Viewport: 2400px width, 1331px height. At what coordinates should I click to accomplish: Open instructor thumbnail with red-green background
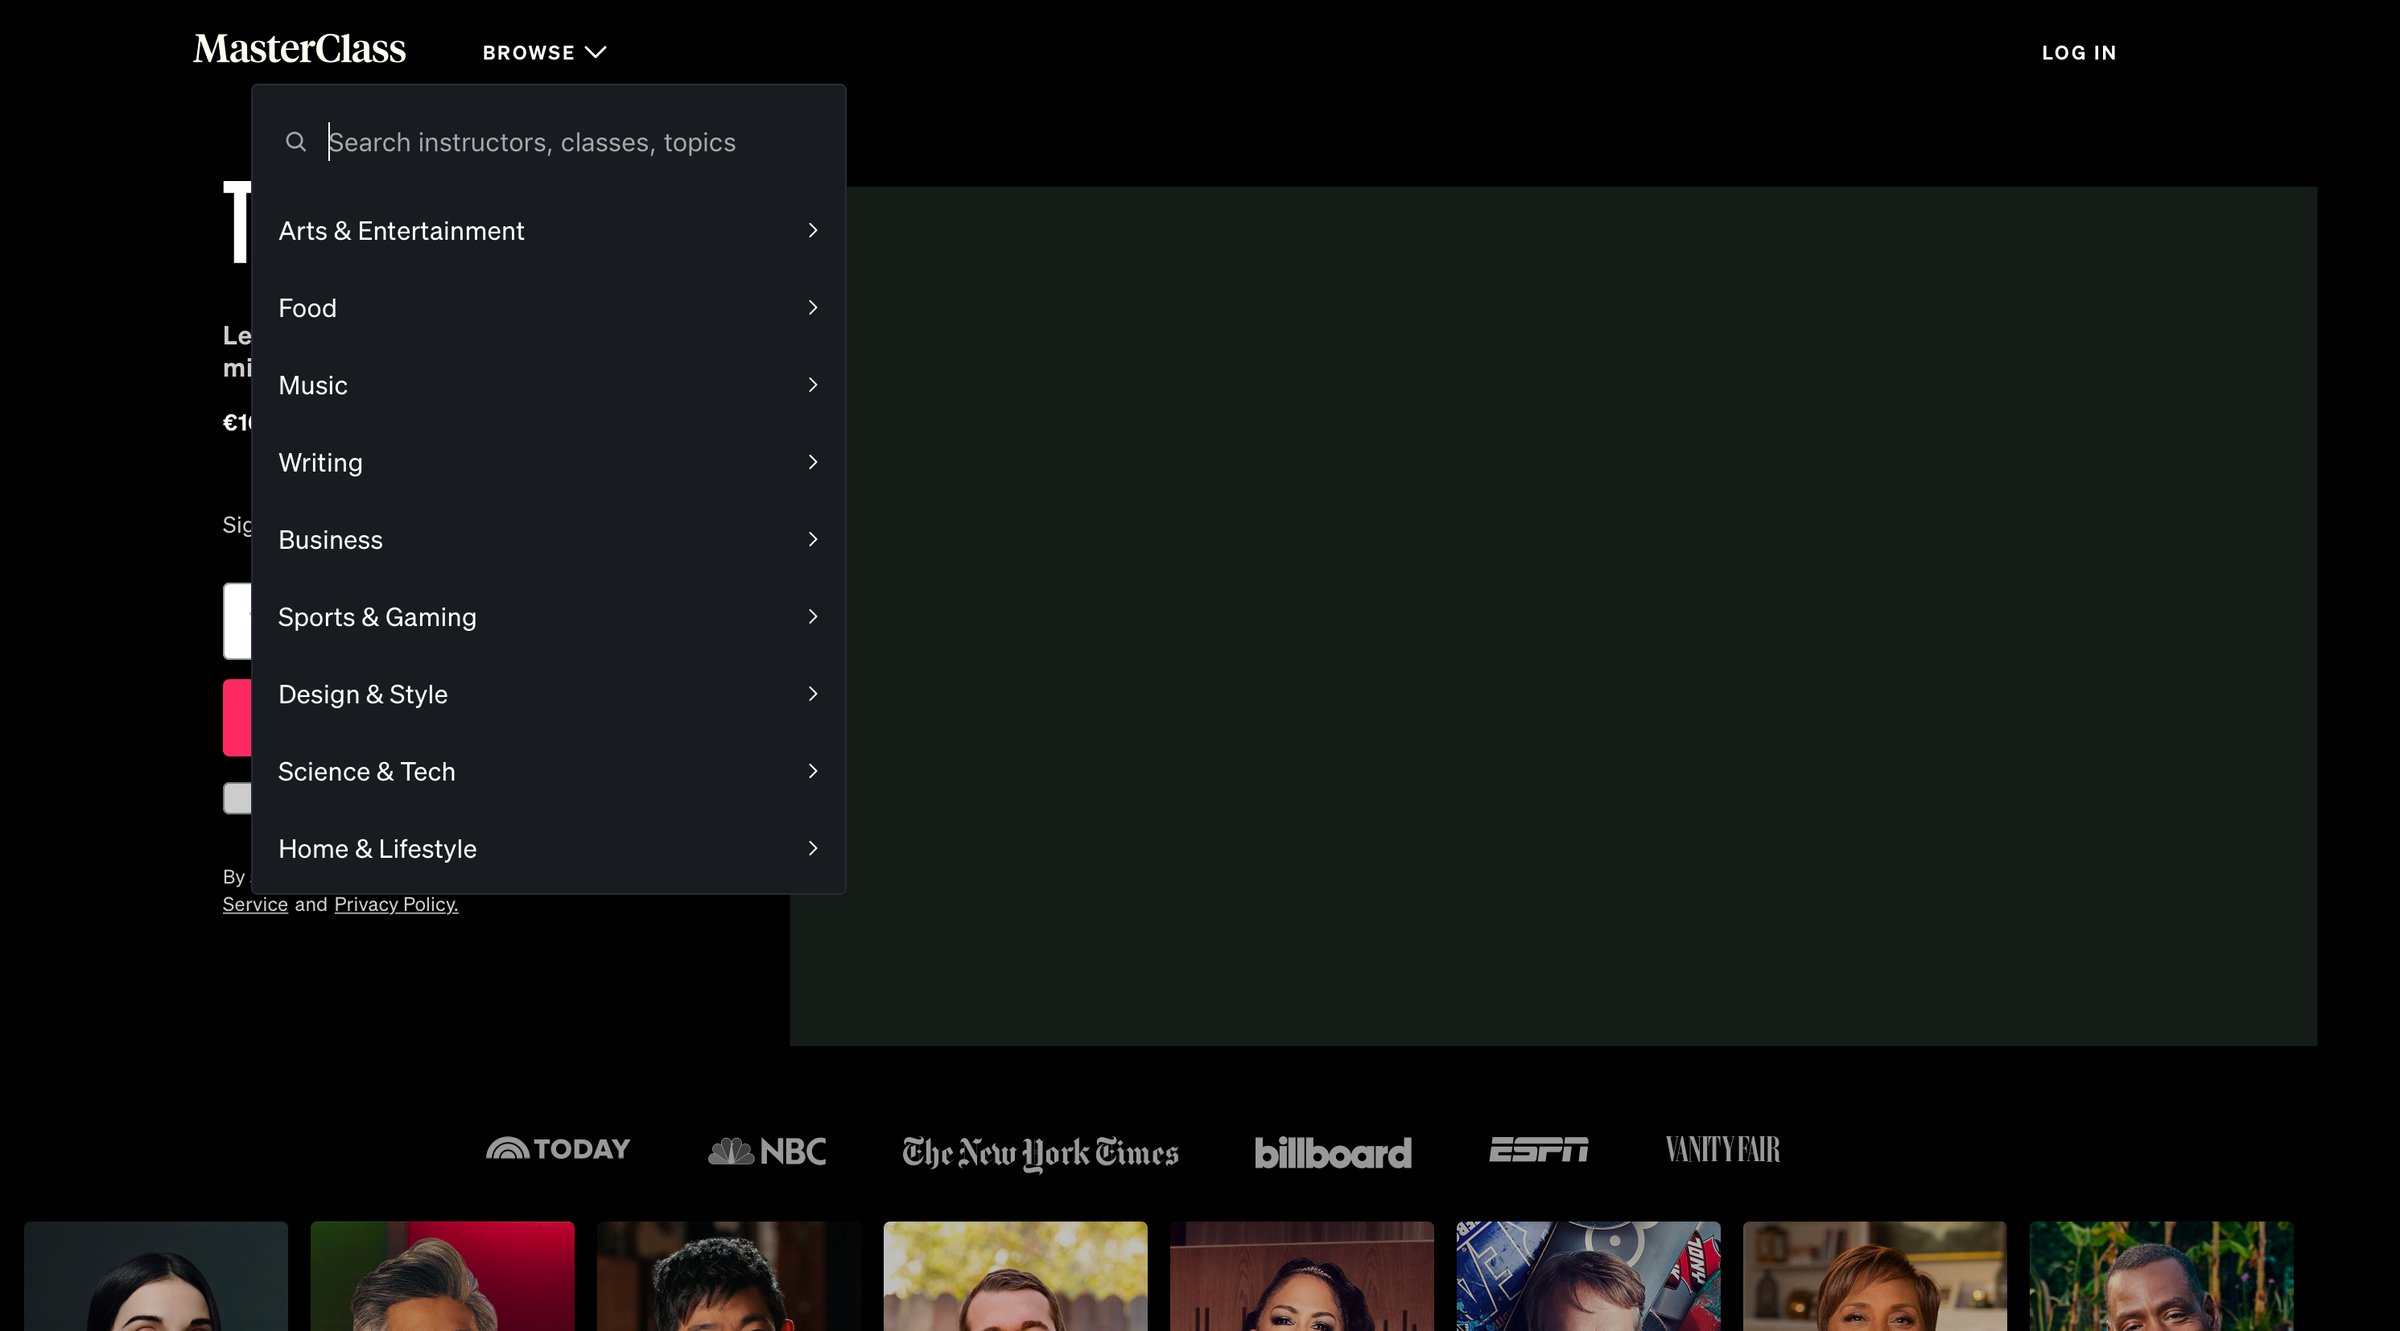(x=442, y=1276)
